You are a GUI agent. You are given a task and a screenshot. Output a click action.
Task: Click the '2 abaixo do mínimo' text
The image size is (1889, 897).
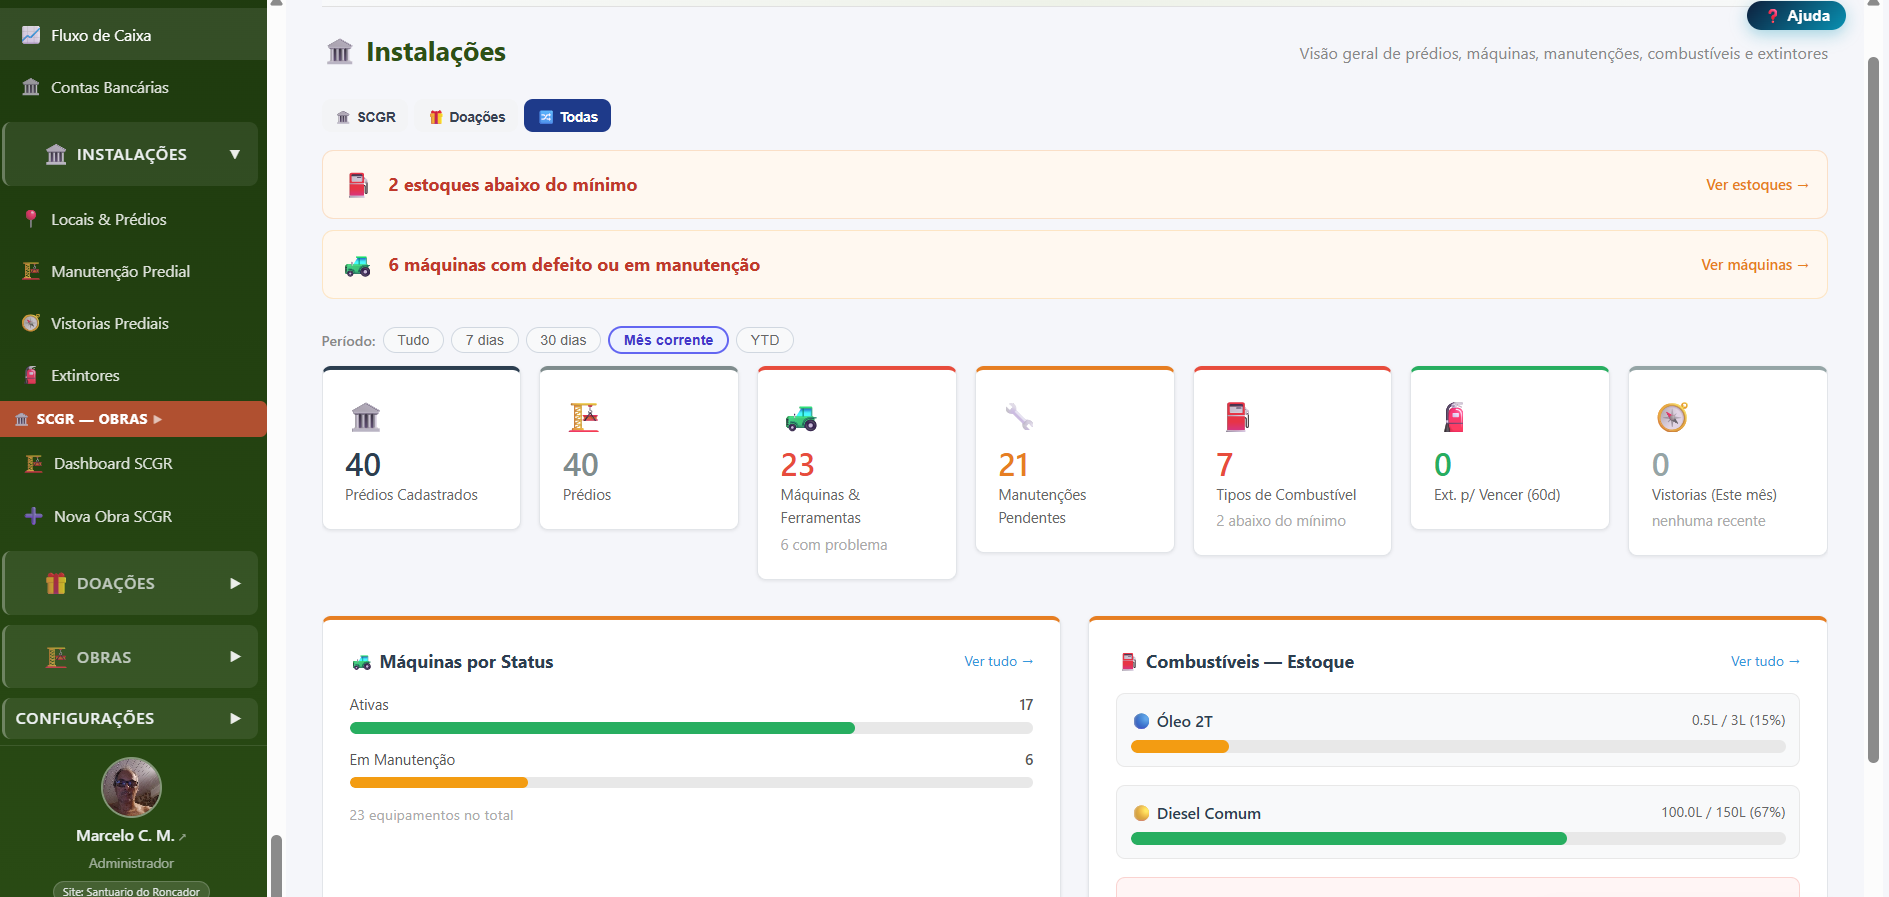(1281, 521)
